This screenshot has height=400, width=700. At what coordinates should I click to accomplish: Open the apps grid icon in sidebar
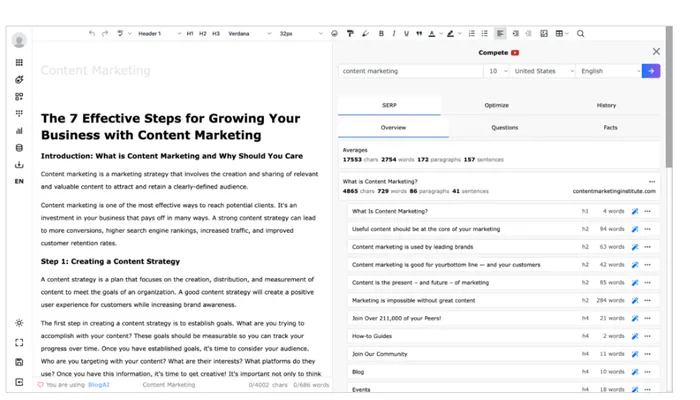(19, 62)
